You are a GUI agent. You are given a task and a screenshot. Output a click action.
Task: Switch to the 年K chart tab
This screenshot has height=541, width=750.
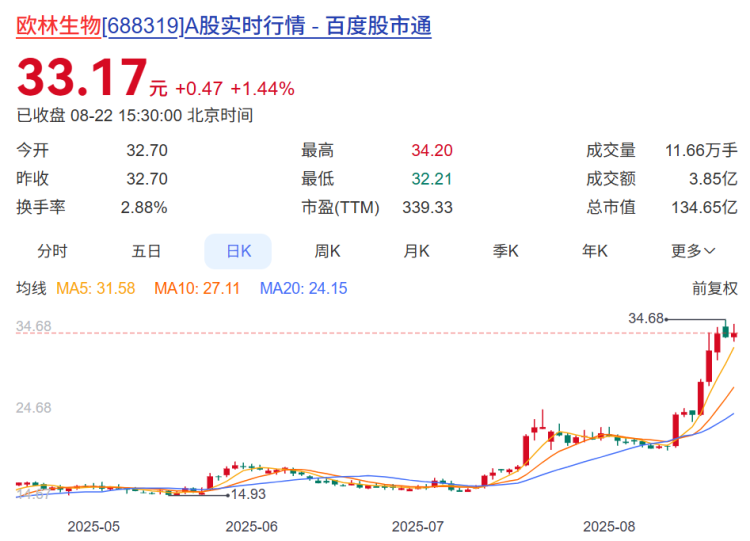595,251
